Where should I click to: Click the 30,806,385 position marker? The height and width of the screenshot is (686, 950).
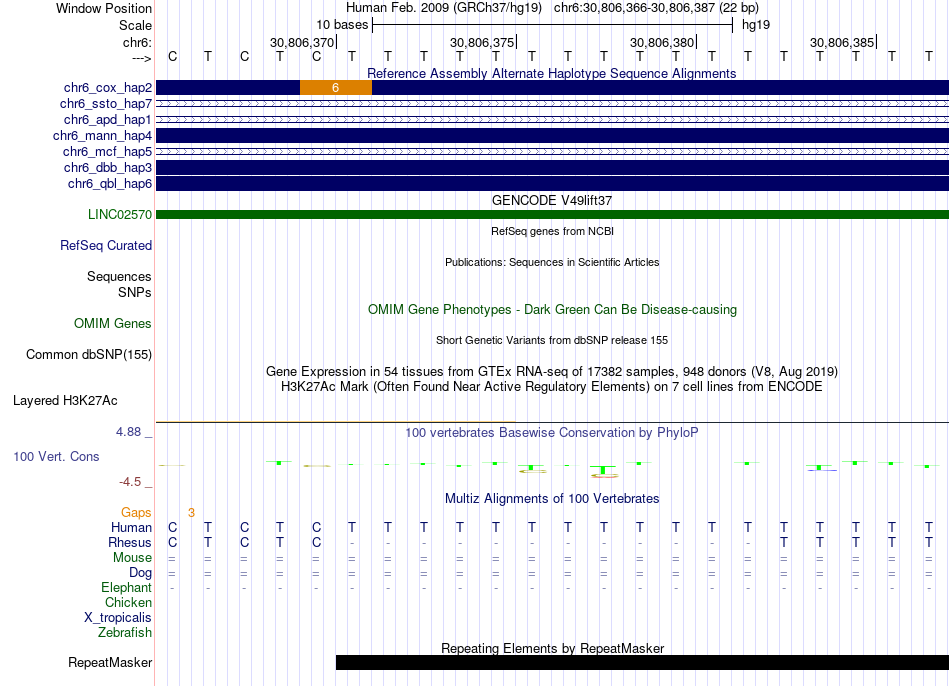click(842, 42)
